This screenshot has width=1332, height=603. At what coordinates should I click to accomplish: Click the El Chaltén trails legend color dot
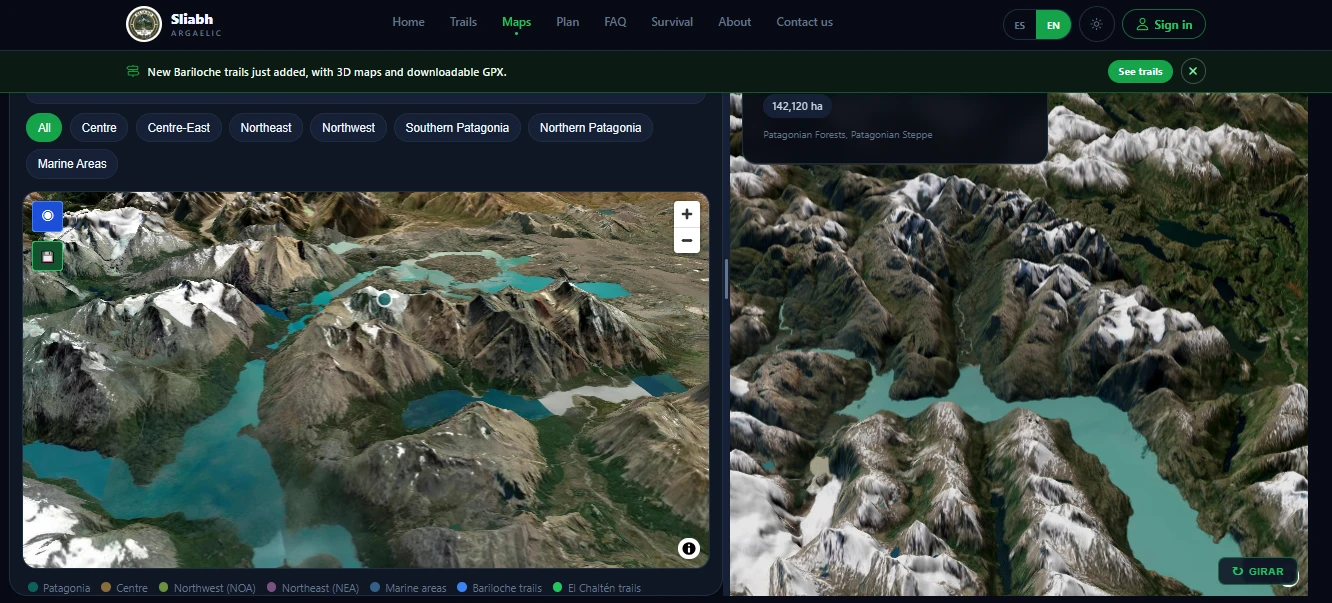[558, 588]
